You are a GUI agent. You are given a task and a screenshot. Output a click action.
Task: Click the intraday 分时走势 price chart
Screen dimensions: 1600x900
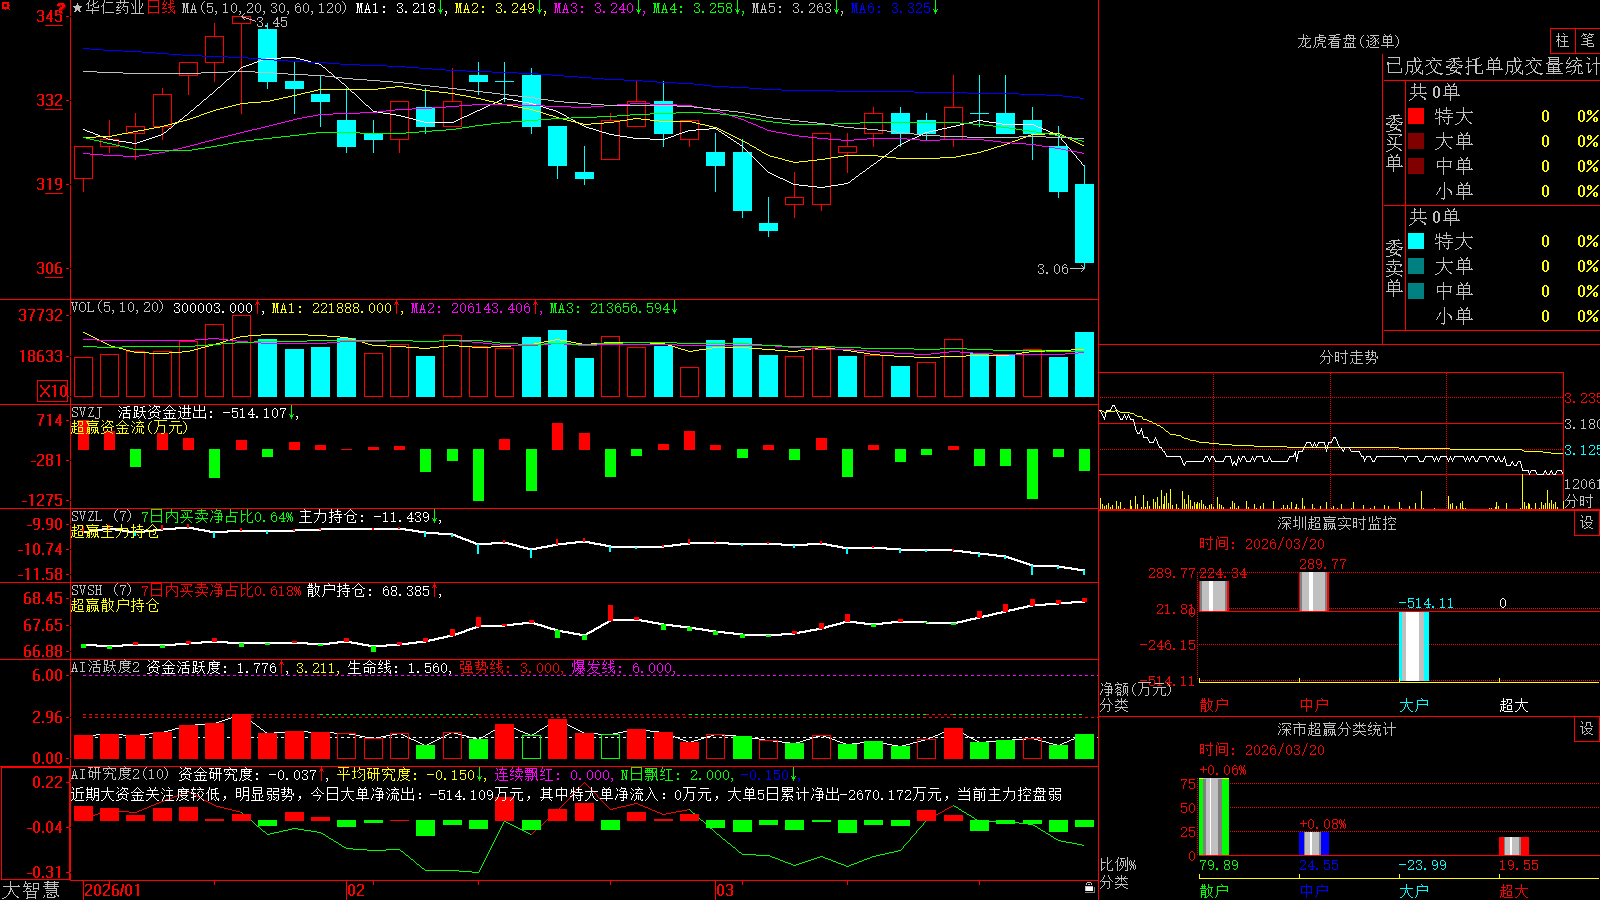tap(1331, 425)
